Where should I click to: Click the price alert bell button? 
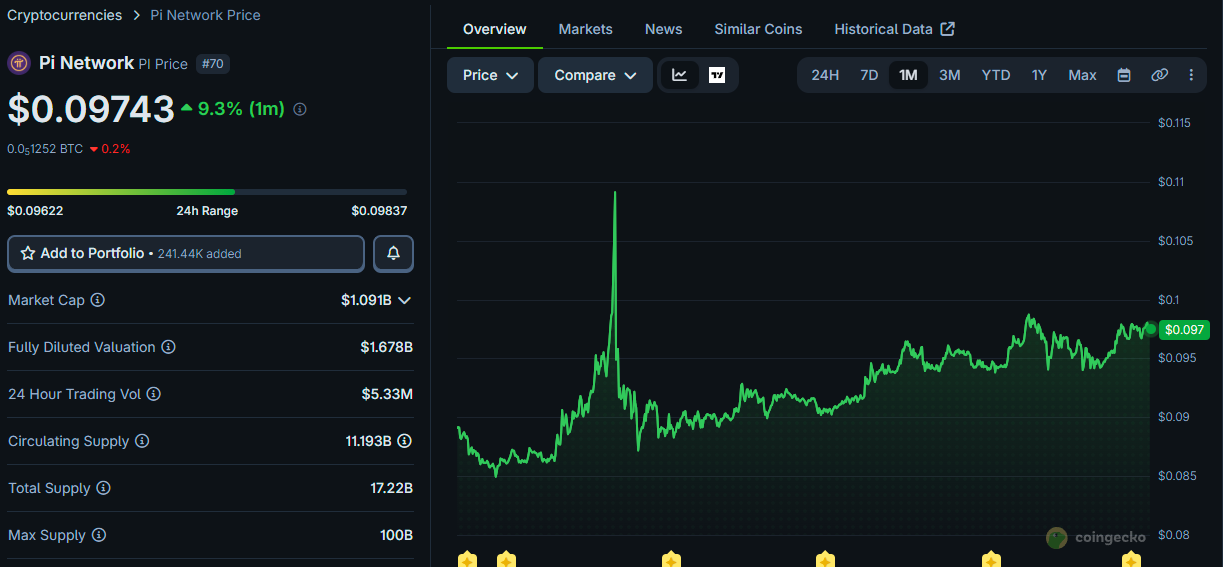click(393, 254)
